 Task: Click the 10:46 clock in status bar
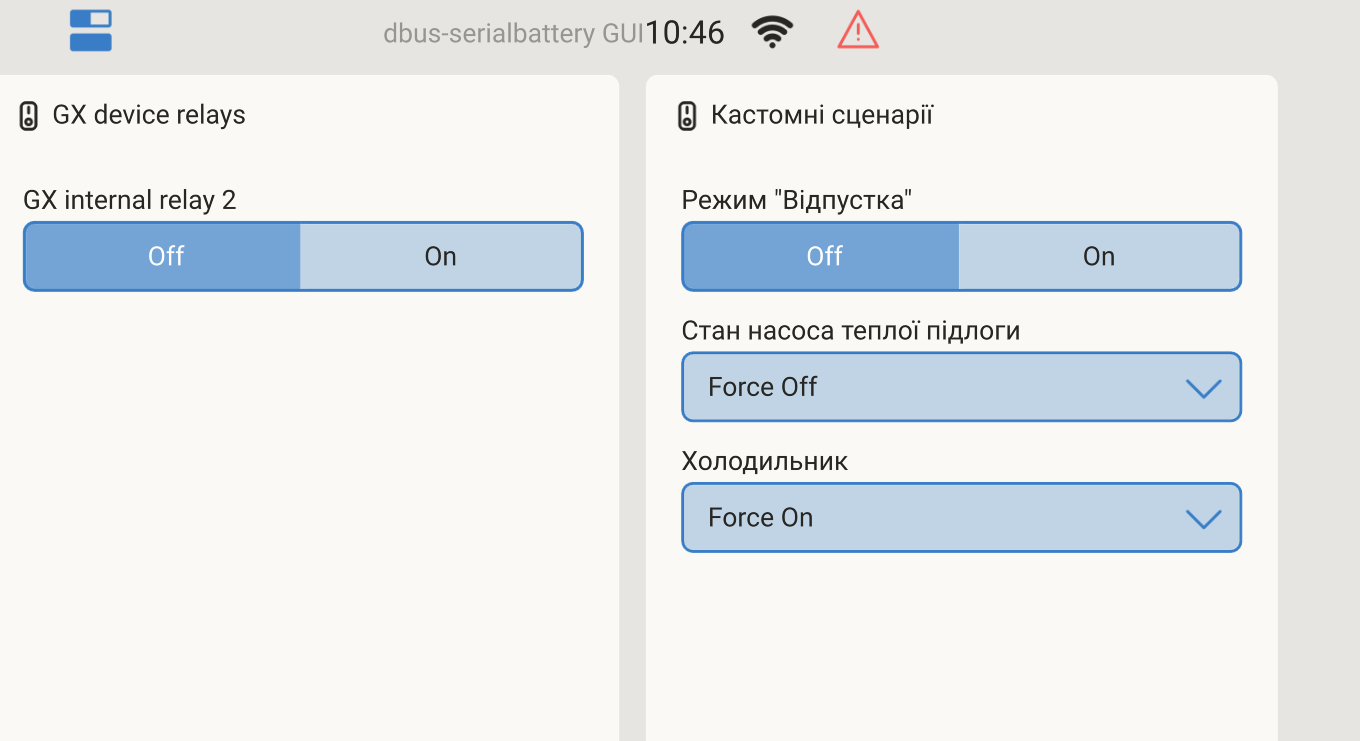pyautogui.click(x=684, y=33)
